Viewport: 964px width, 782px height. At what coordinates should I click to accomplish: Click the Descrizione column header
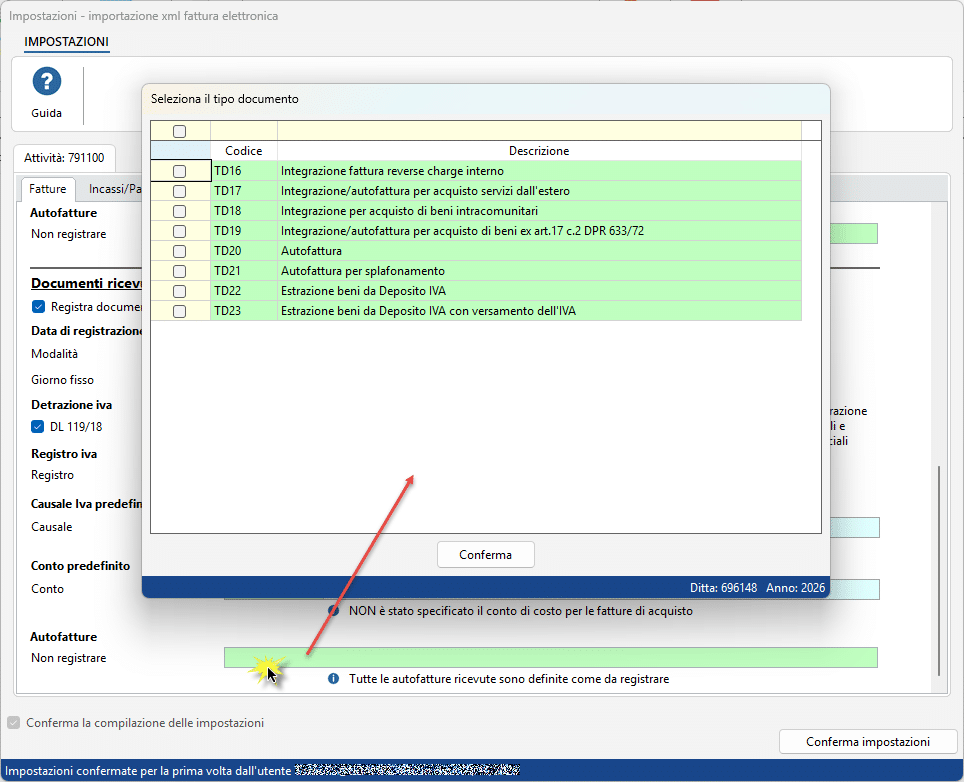(539, 151)
